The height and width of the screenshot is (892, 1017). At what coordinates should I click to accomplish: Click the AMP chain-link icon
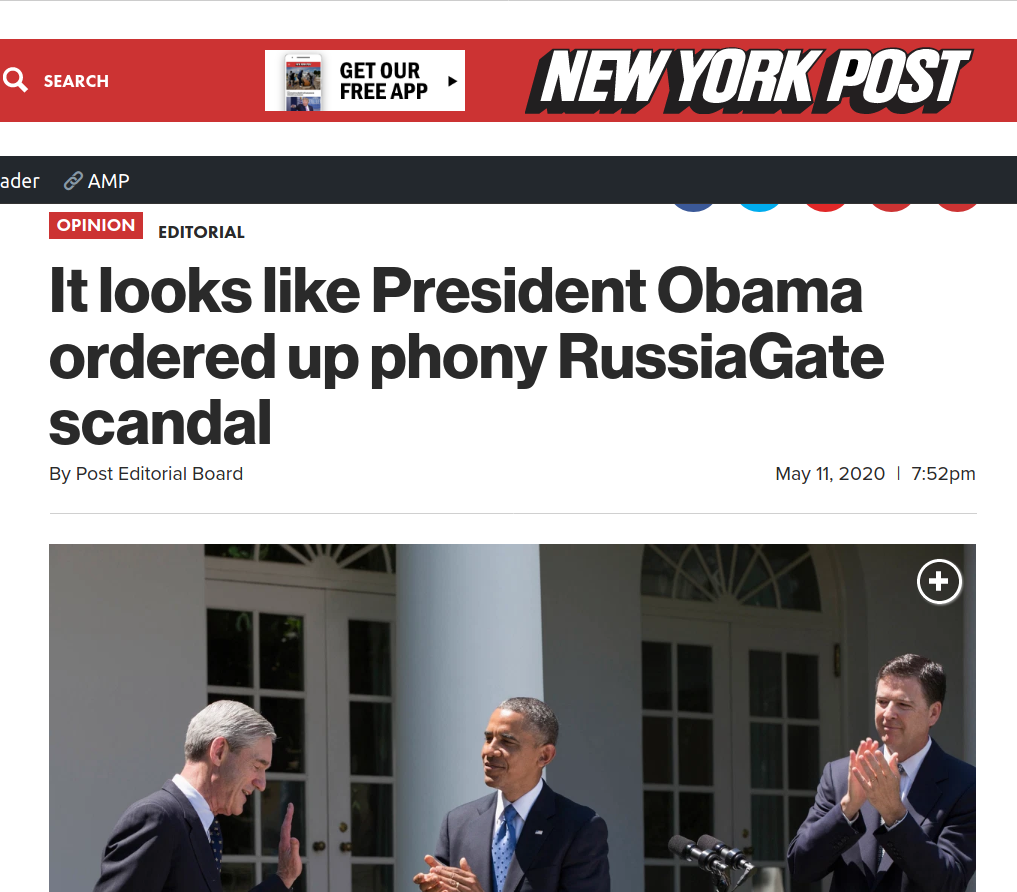tap(73, 180)
